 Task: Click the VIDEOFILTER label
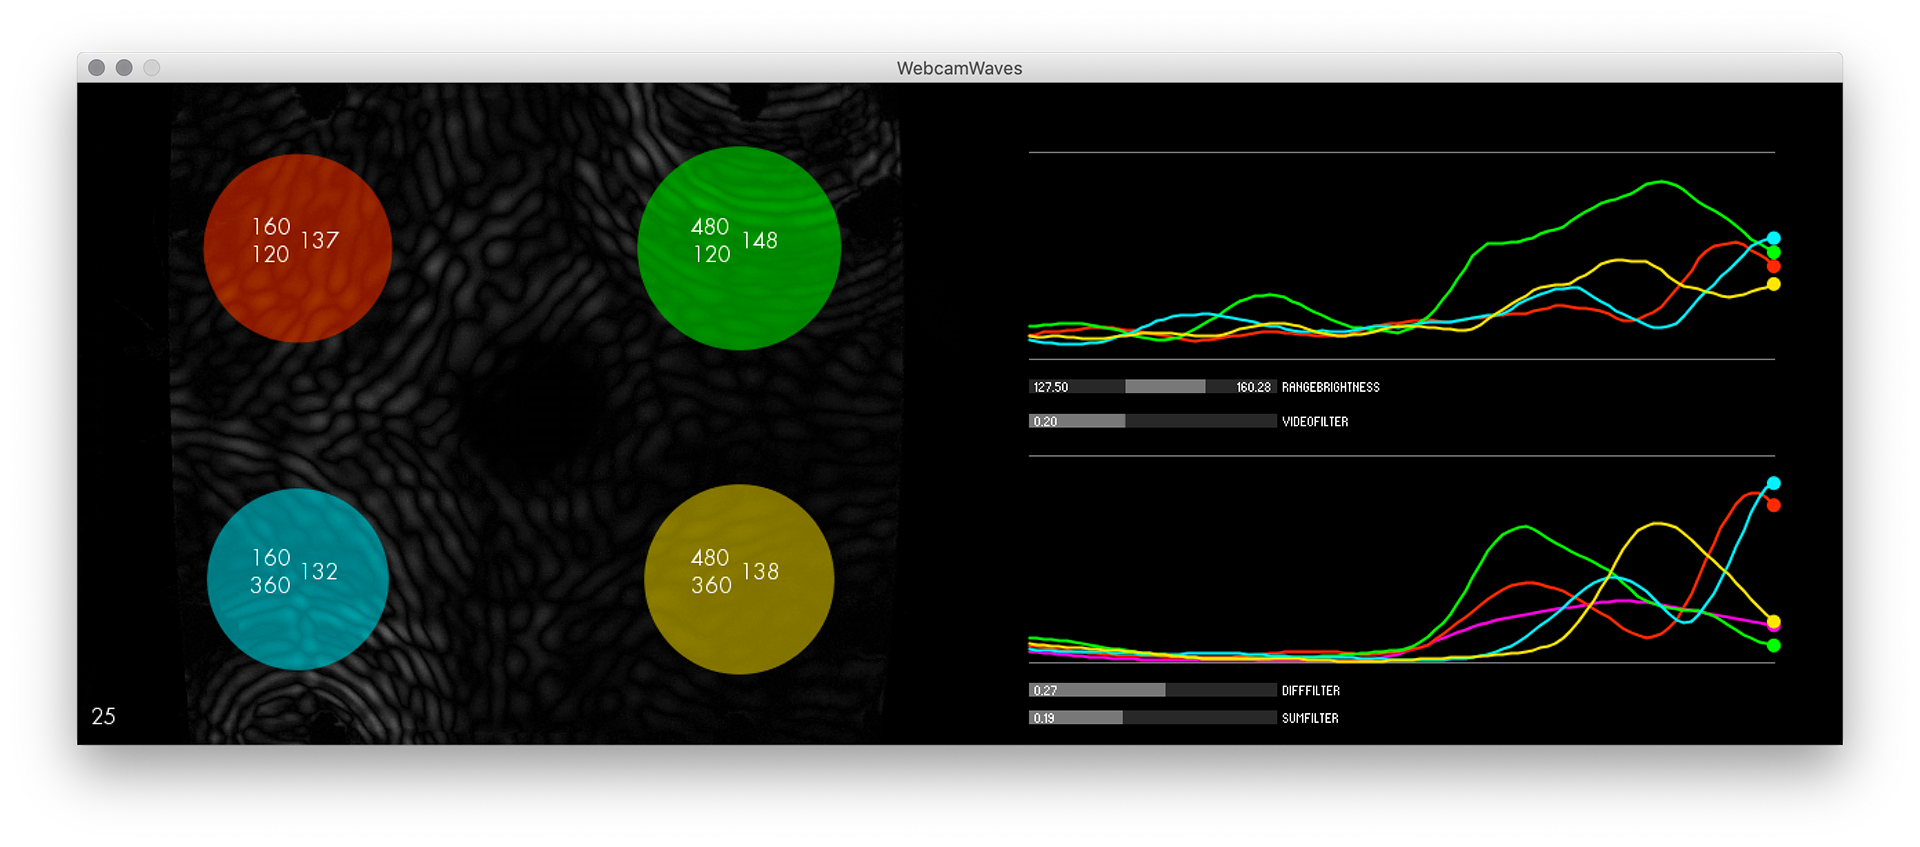click(x=1315, y=422)
